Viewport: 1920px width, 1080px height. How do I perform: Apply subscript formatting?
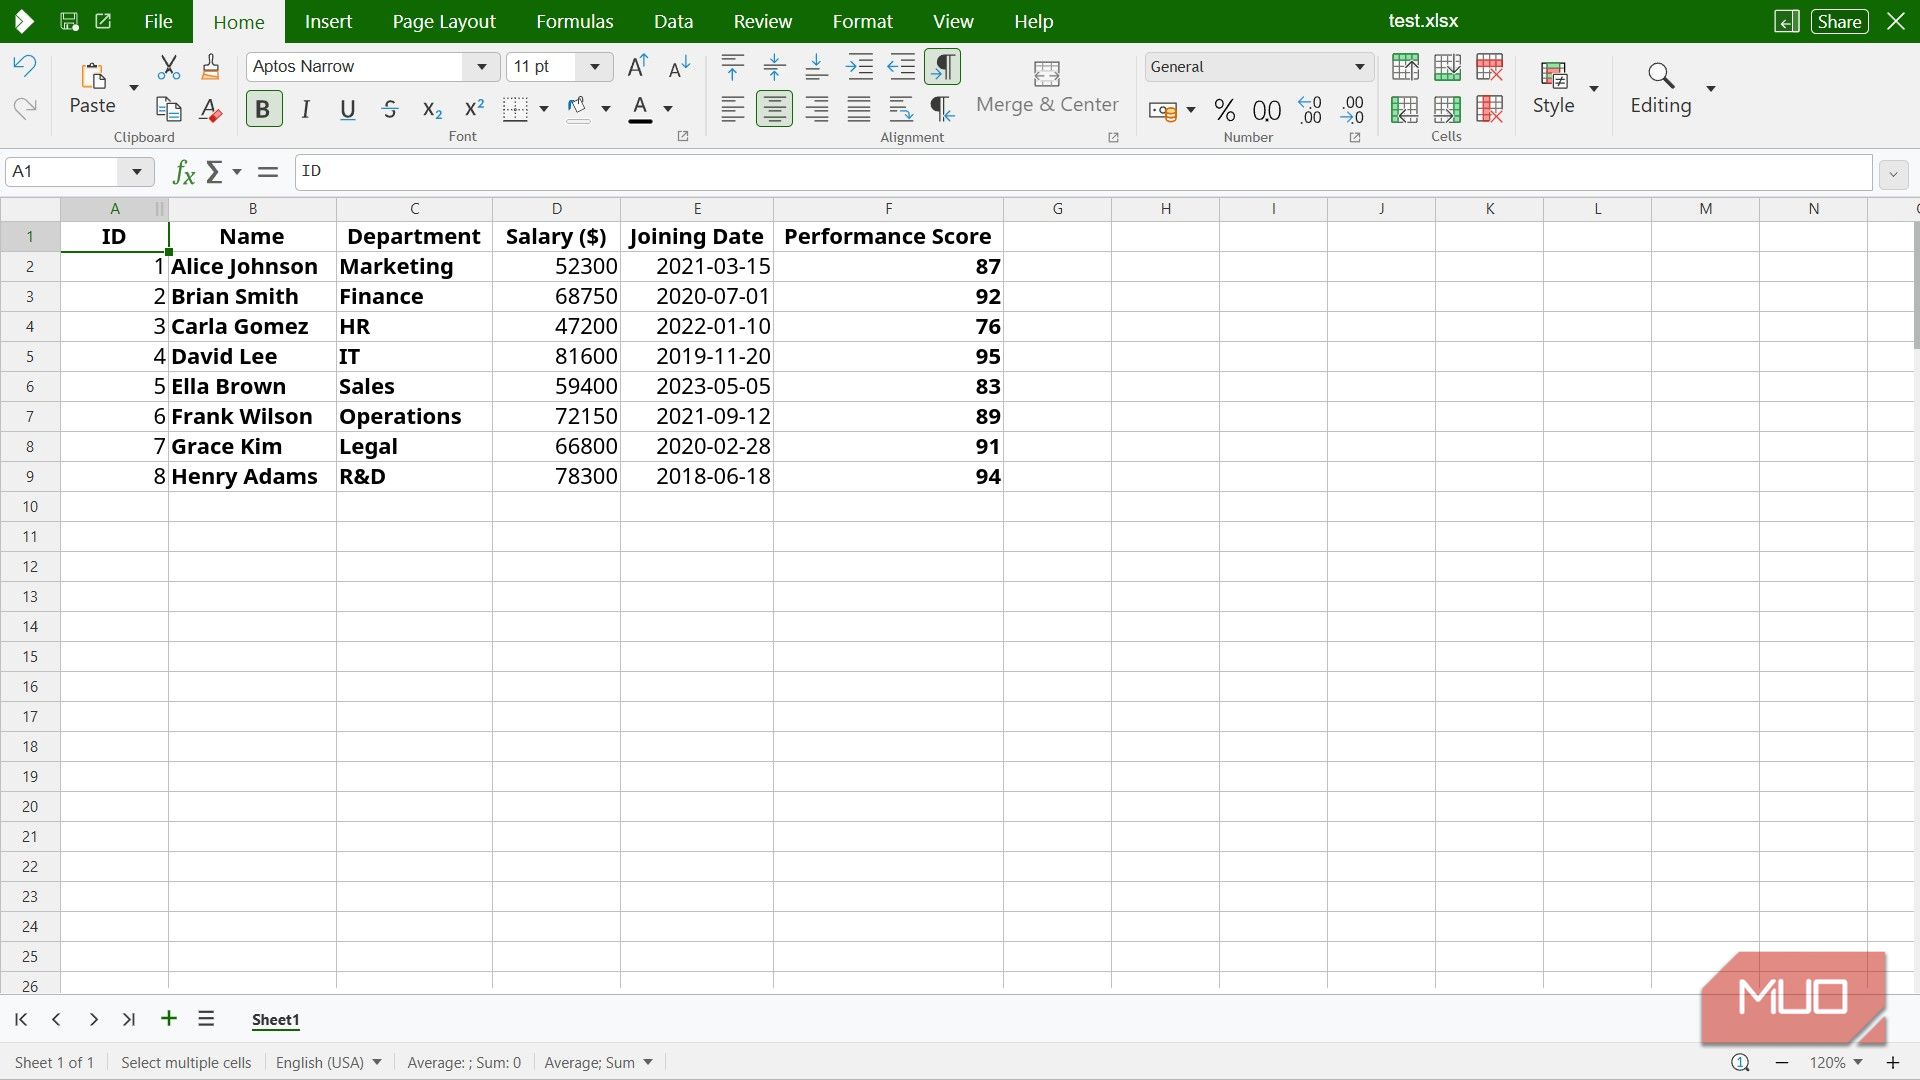coord(432,109)
